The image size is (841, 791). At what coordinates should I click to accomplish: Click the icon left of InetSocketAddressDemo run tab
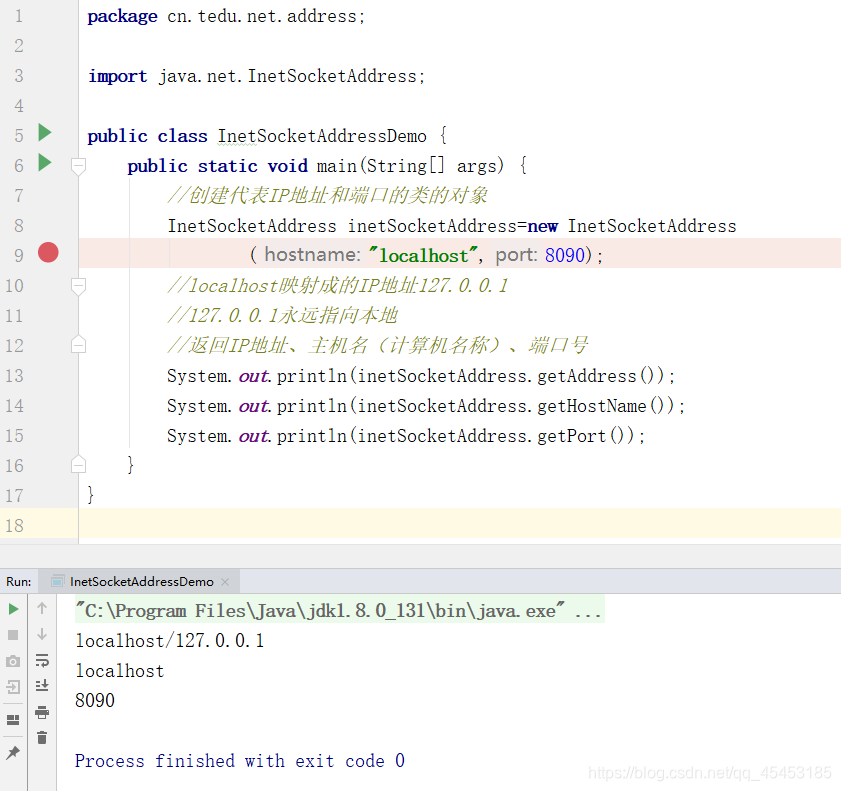click(57, 581)
